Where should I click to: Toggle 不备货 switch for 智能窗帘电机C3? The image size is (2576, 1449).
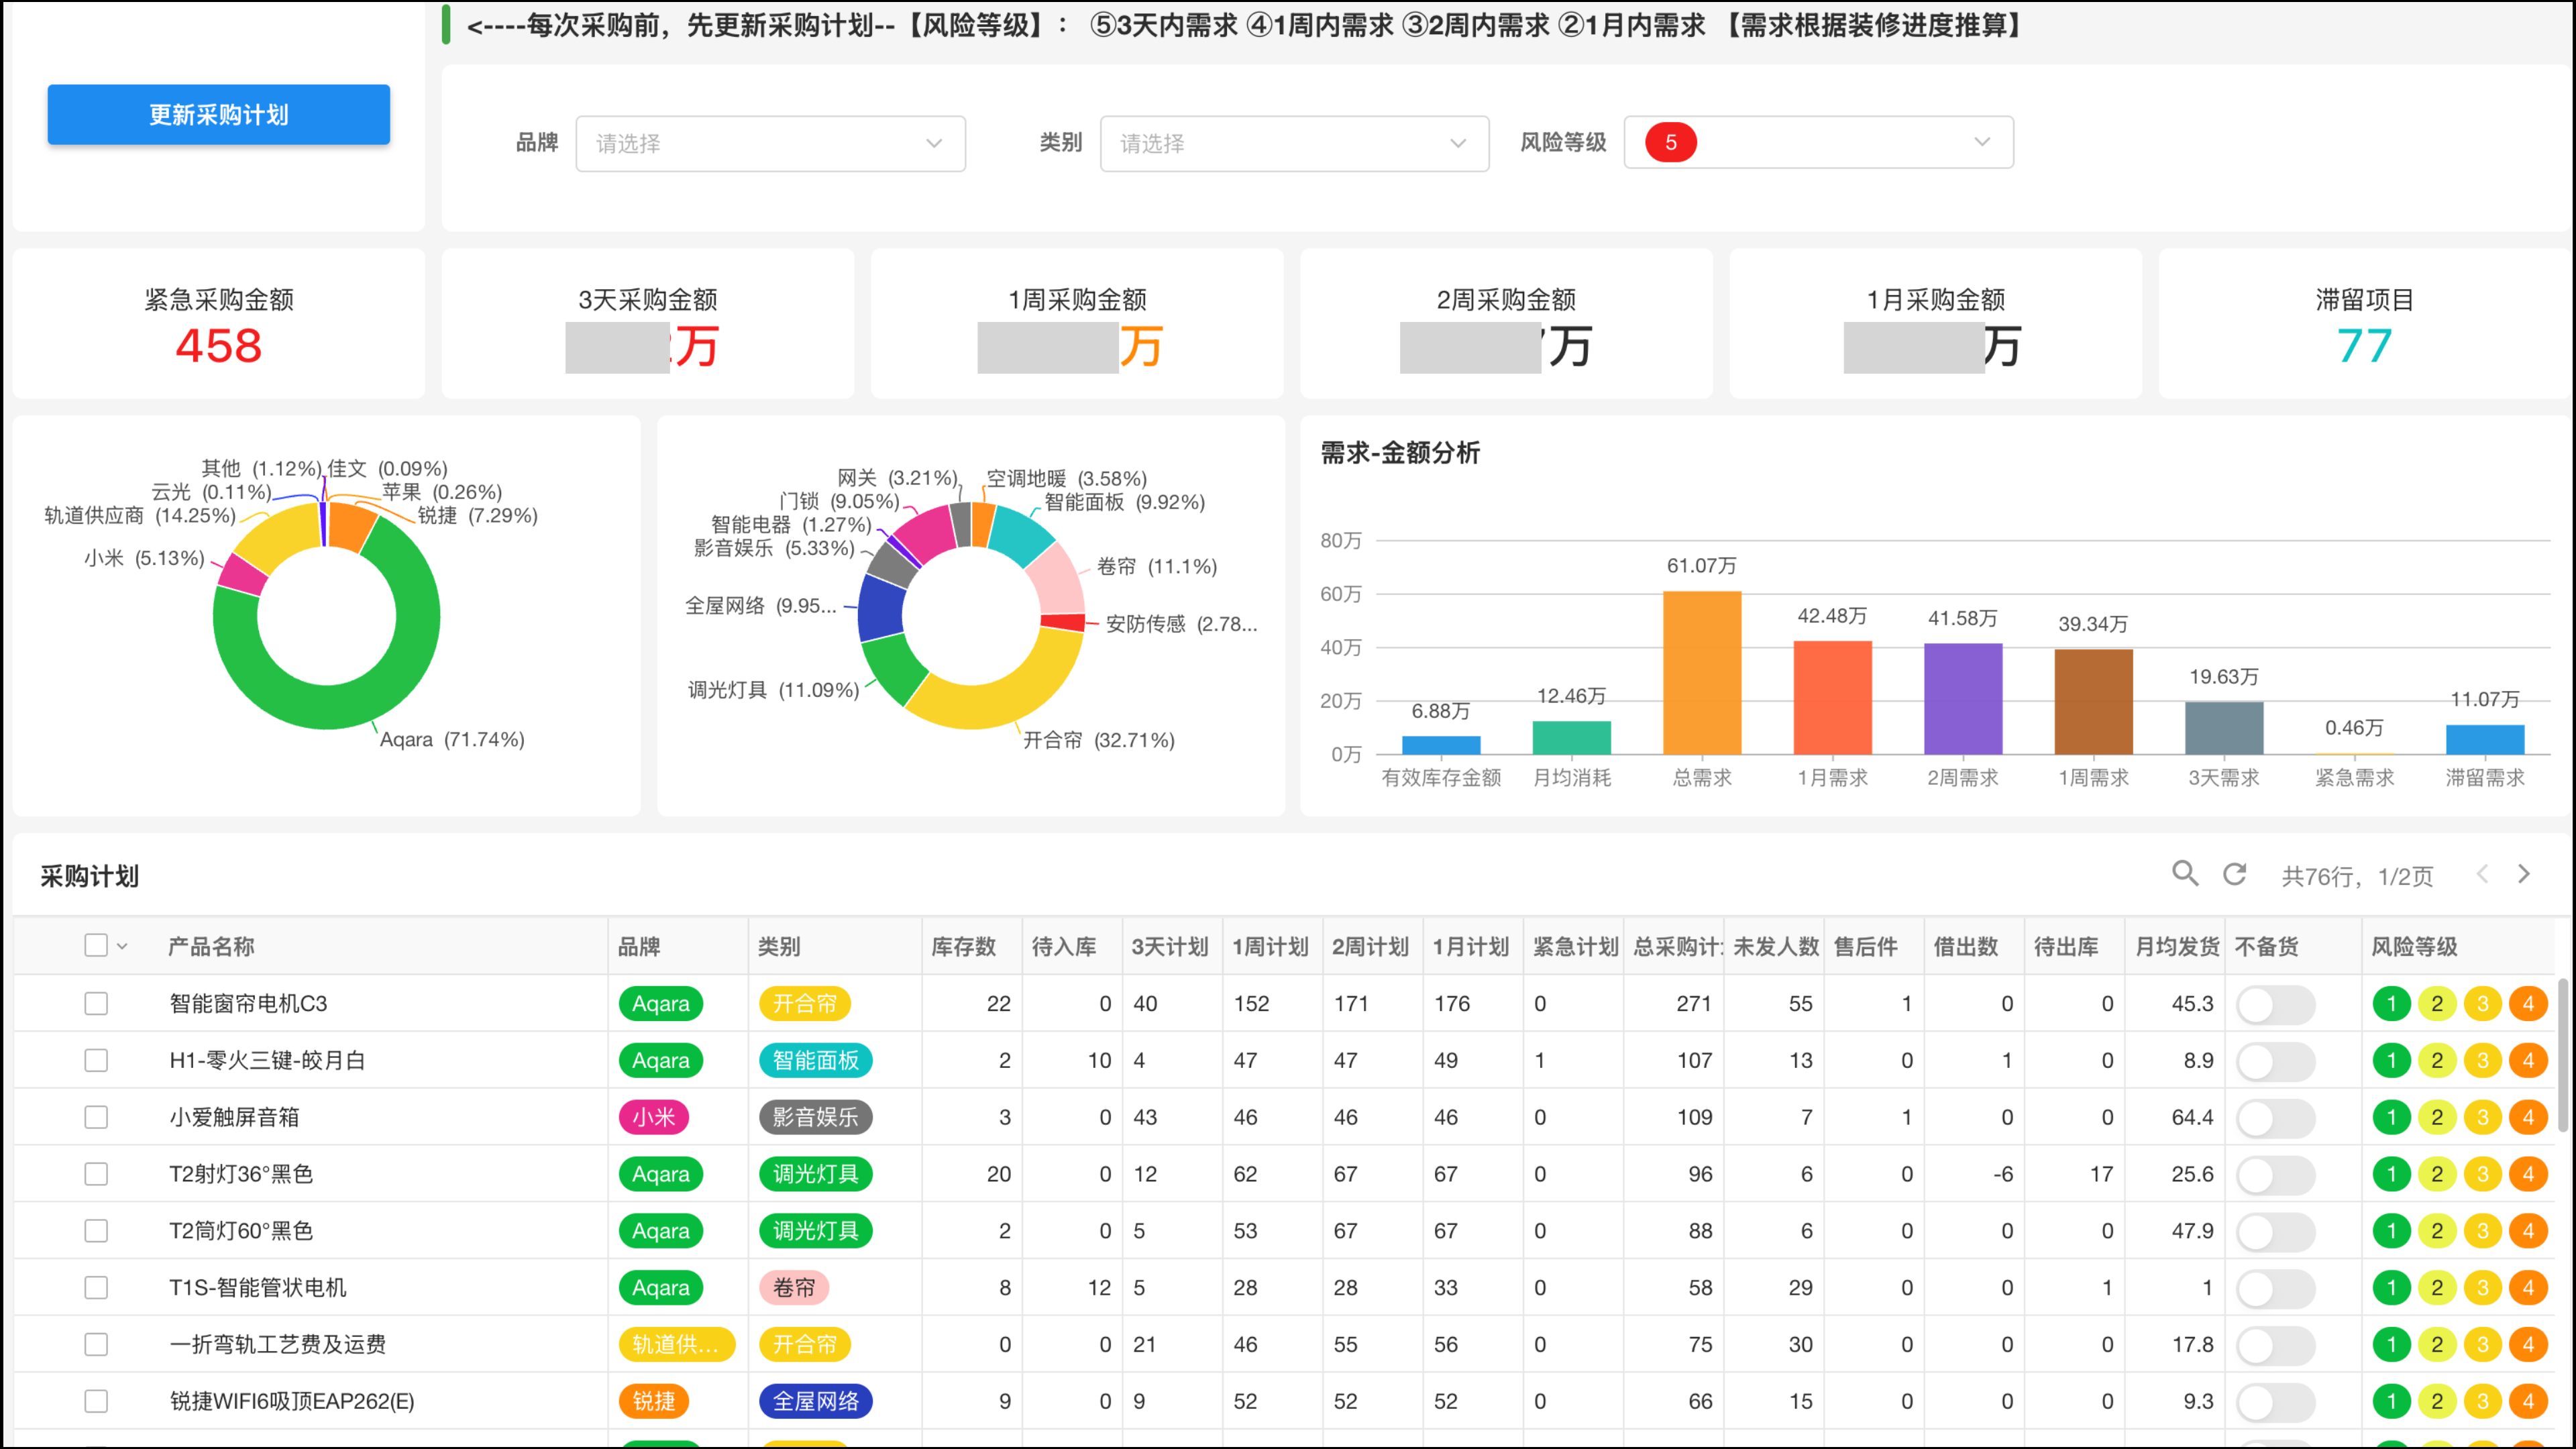[x=2275, y=1005]
